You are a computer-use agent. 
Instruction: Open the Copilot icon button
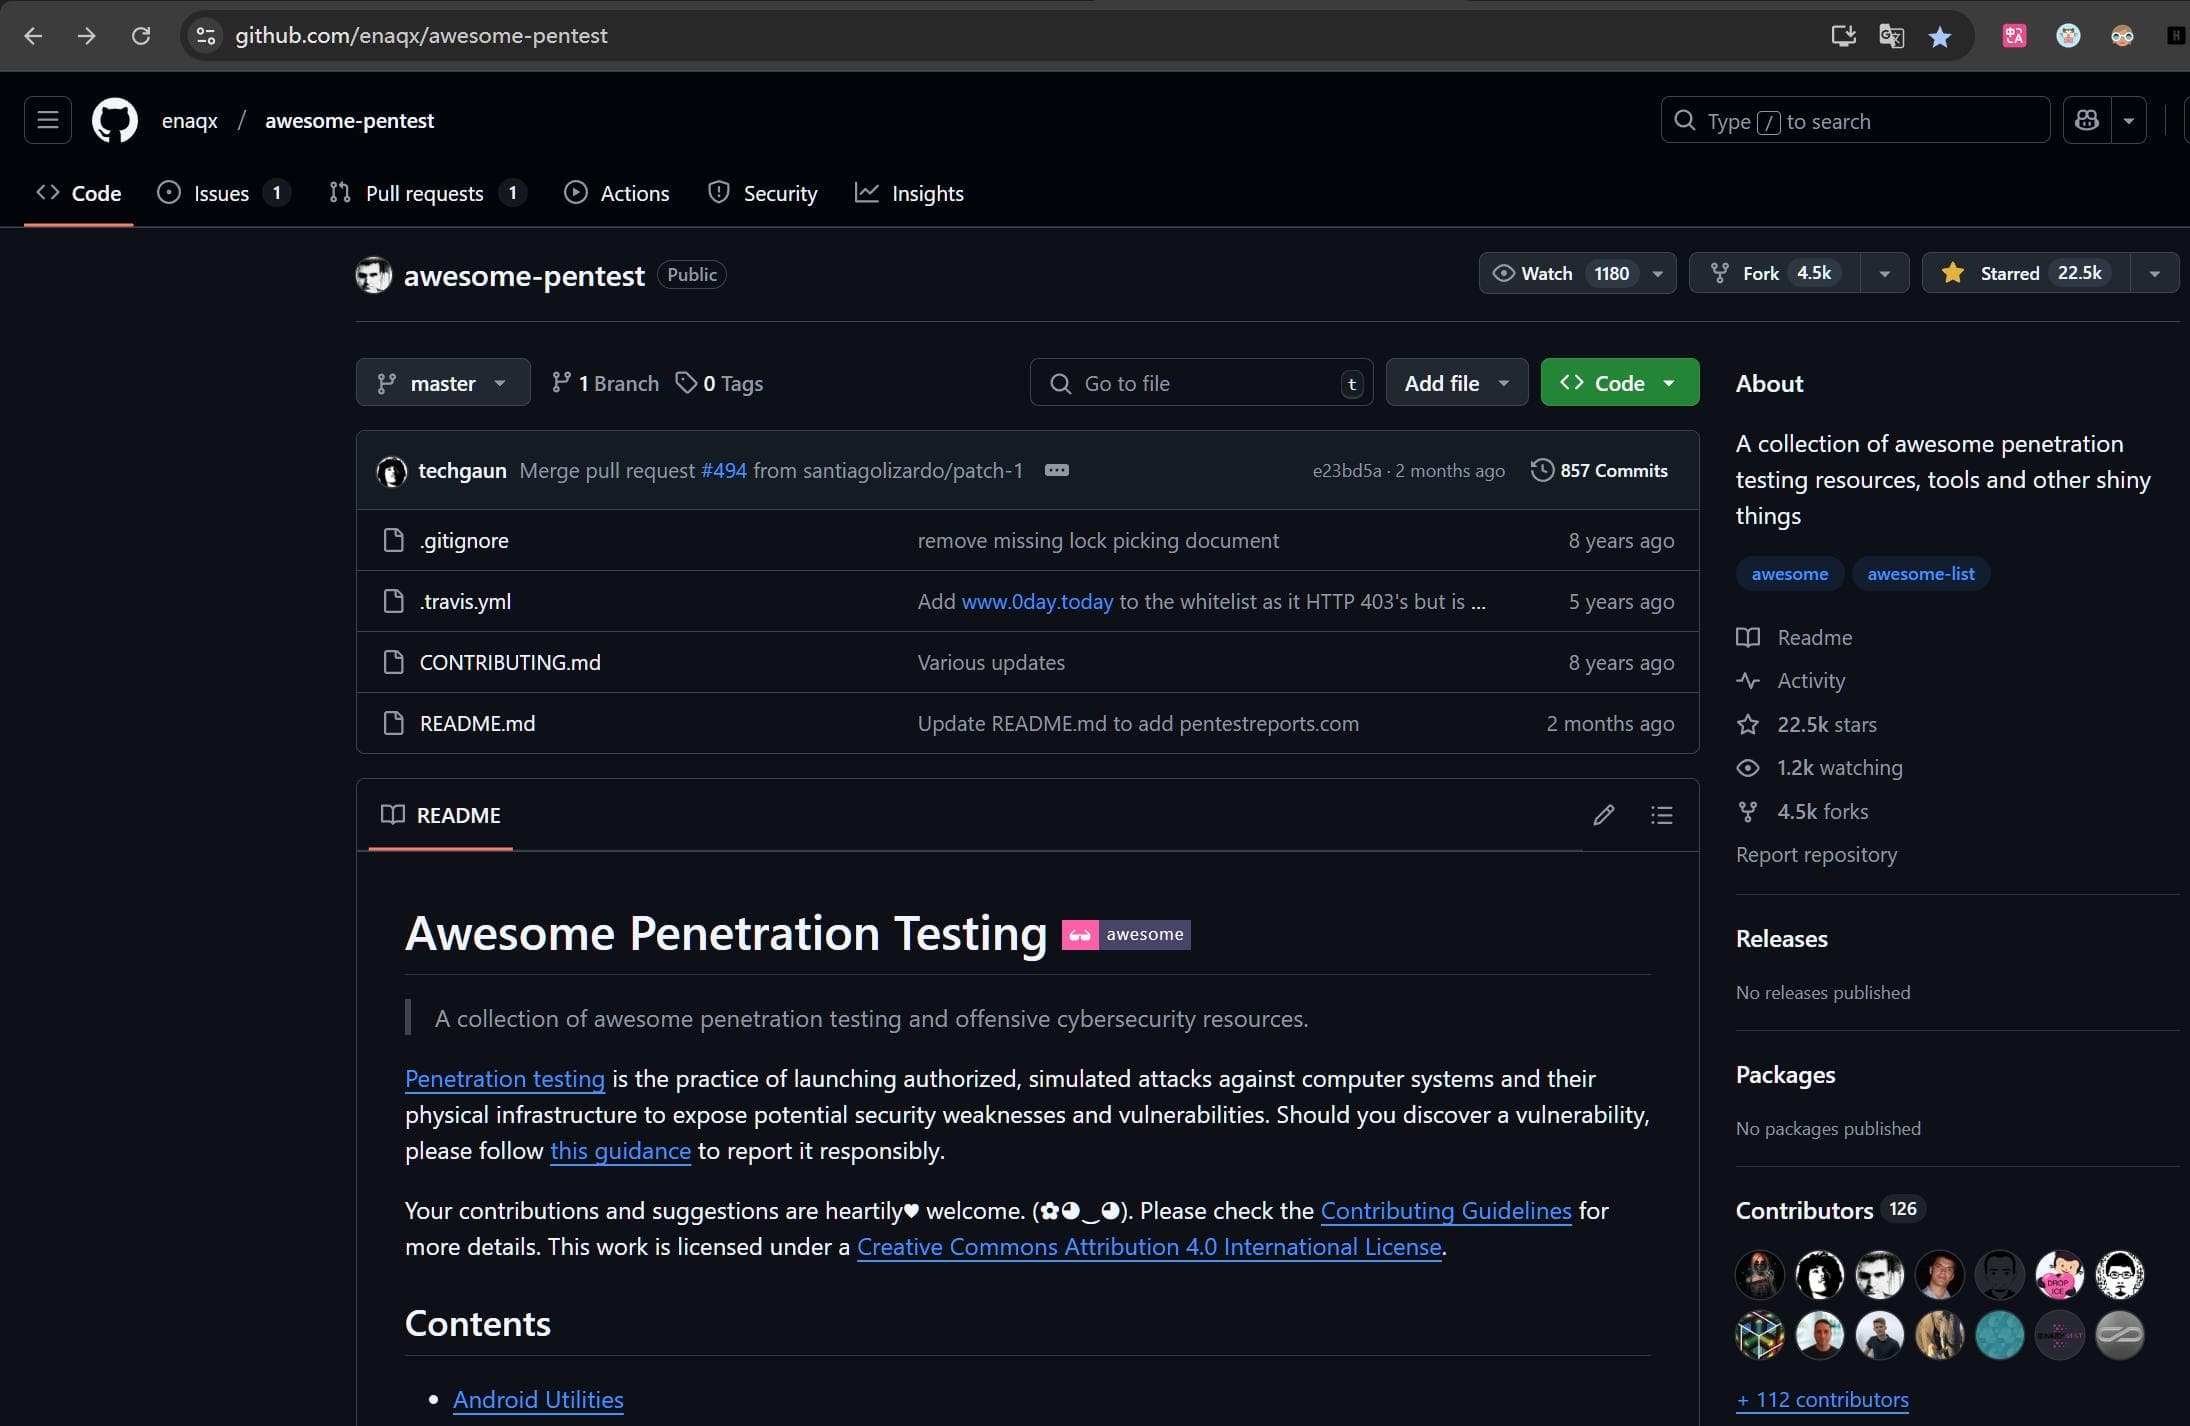(x=2087, y=120)
